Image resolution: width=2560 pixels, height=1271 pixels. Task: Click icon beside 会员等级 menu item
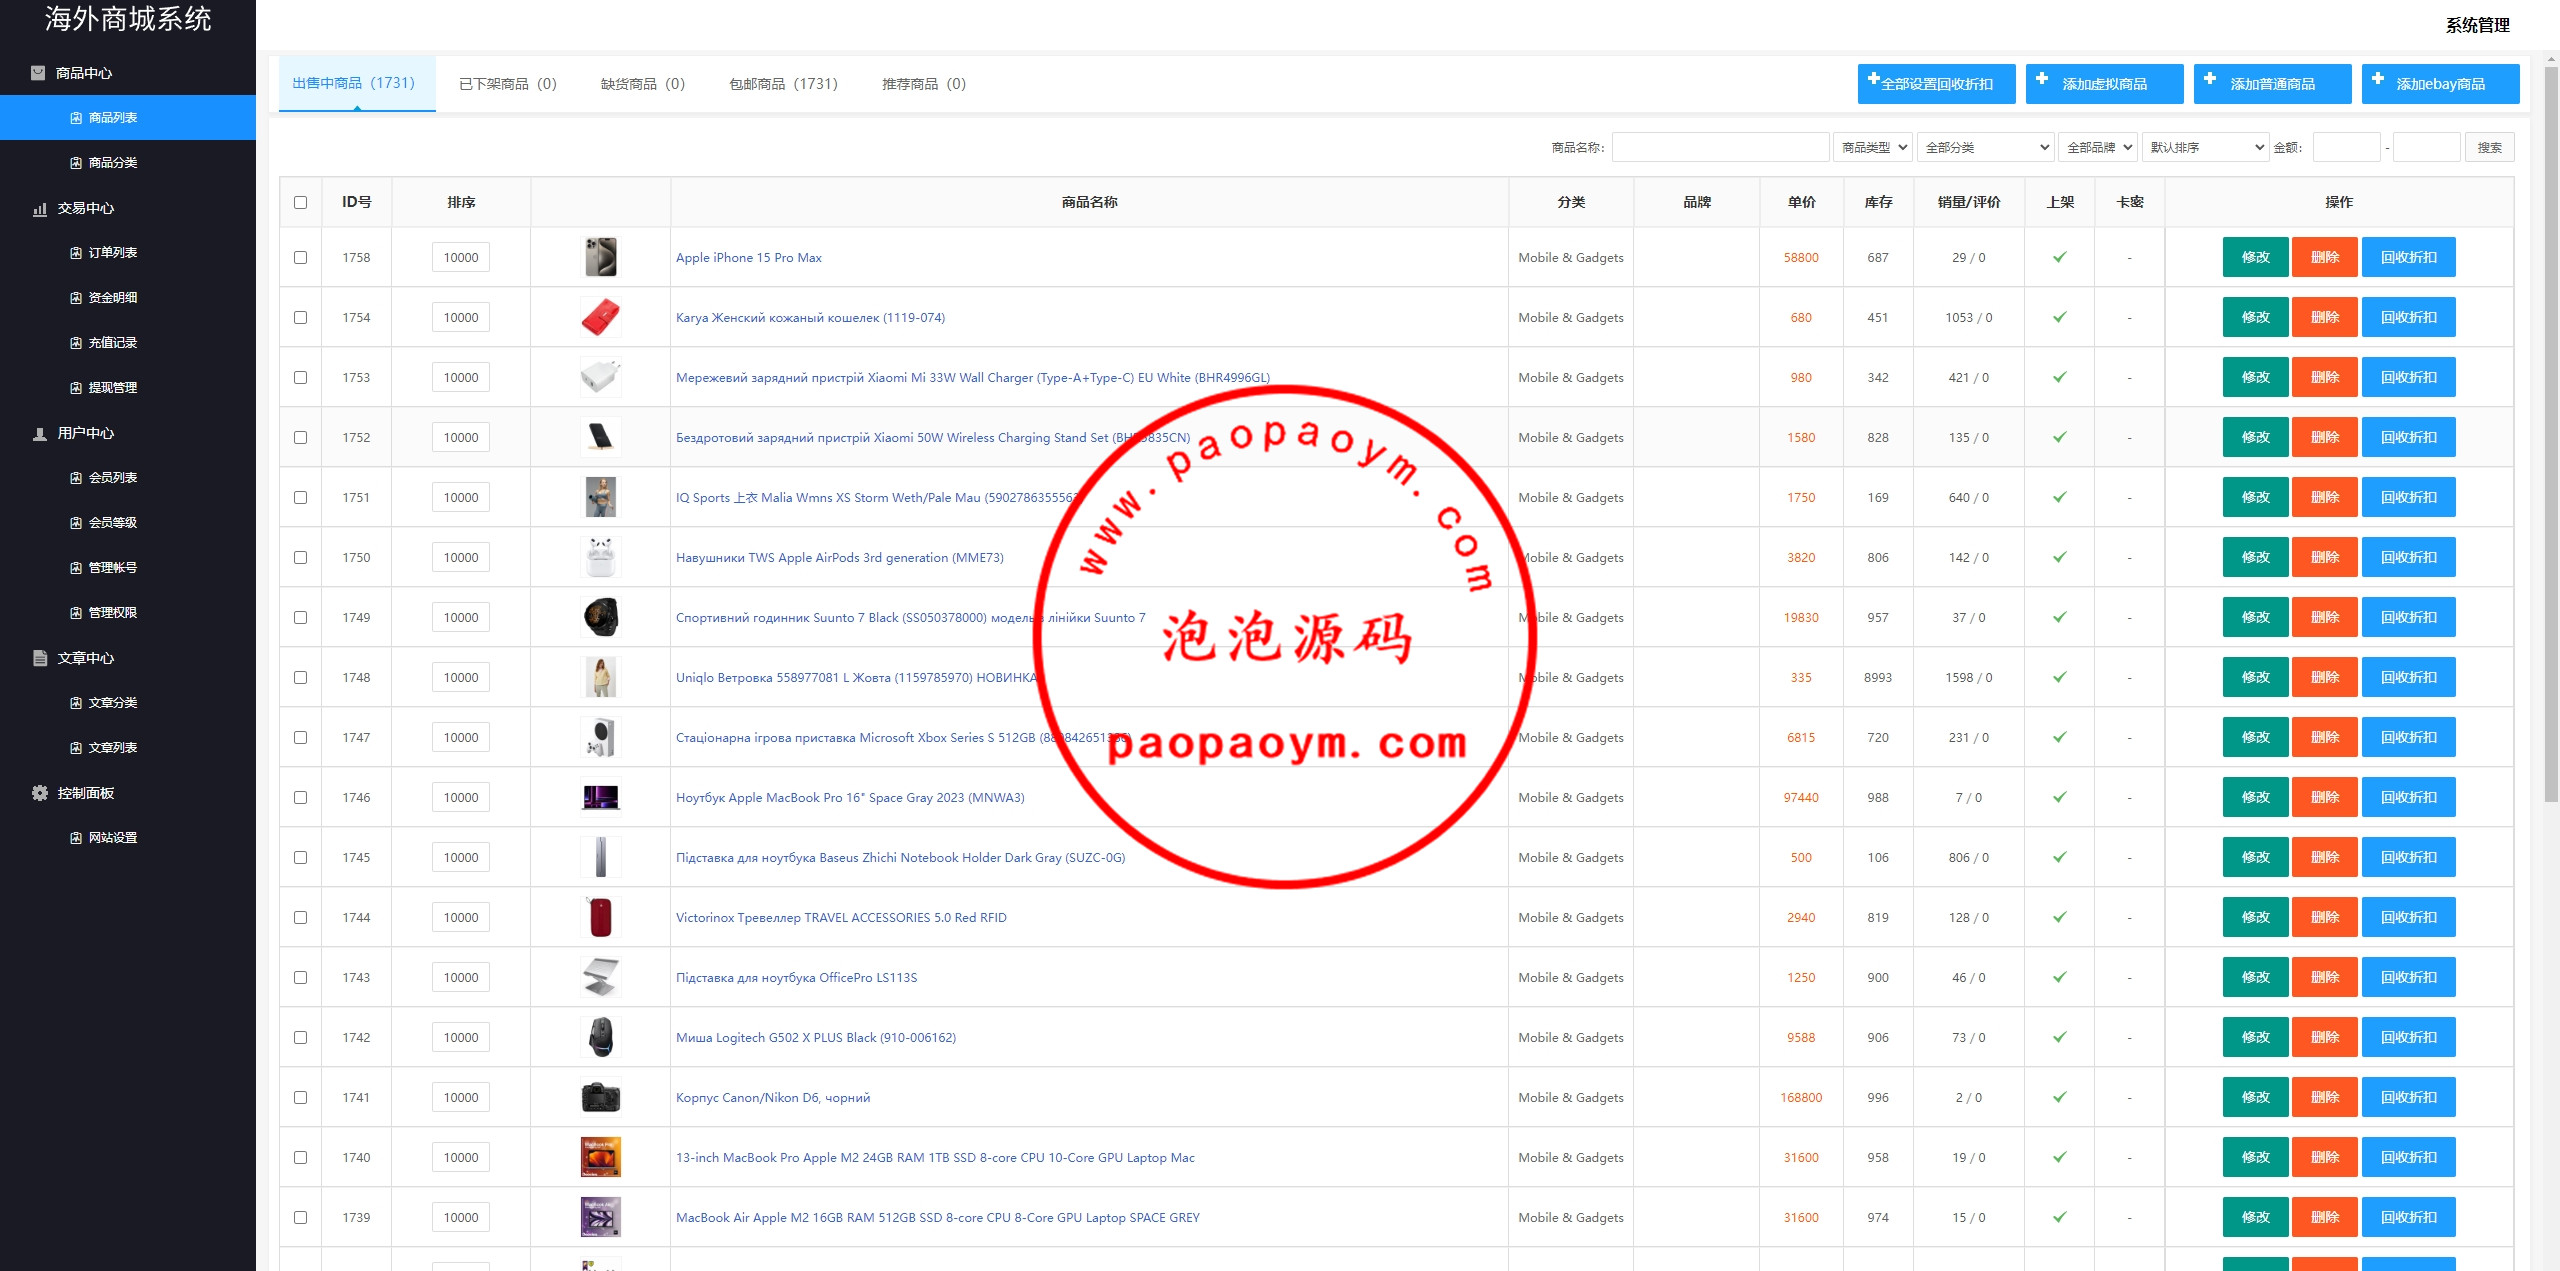point(76,523)
